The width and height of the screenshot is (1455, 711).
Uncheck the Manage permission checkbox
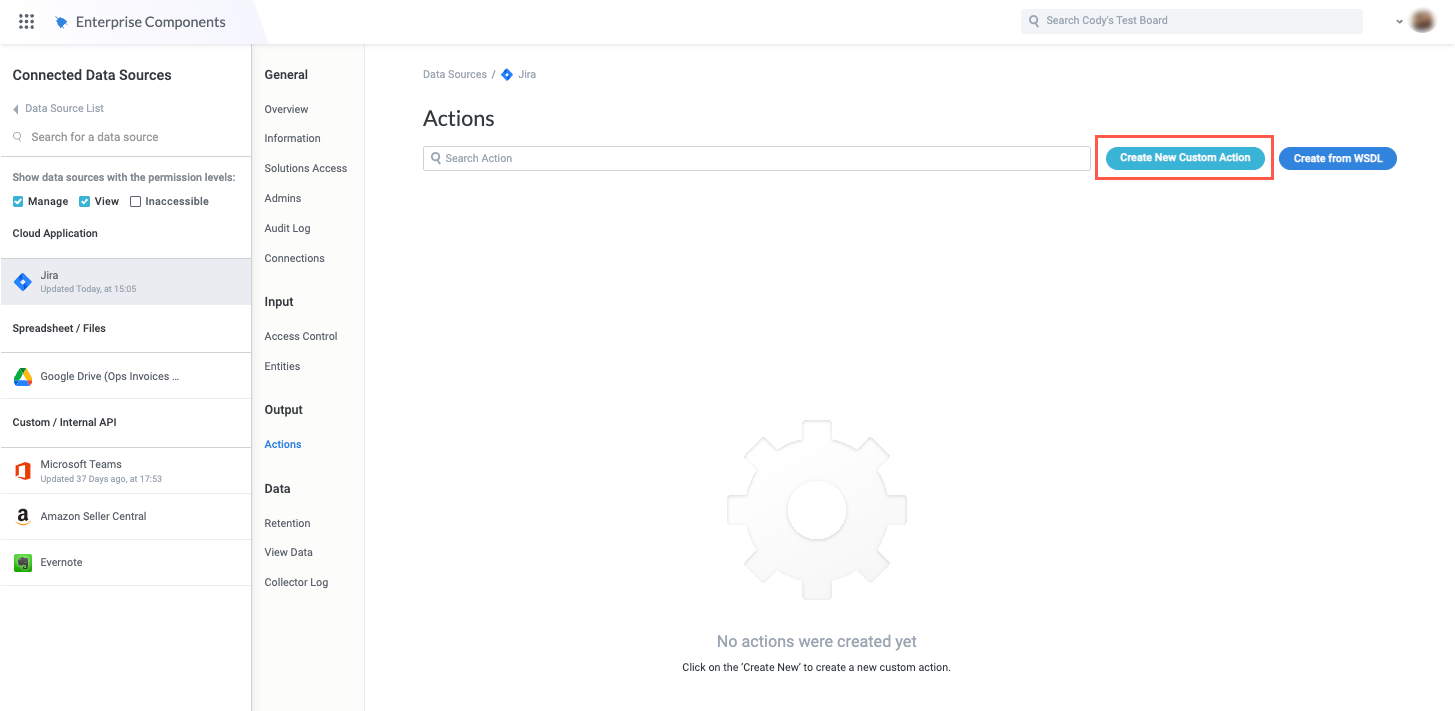17,201
